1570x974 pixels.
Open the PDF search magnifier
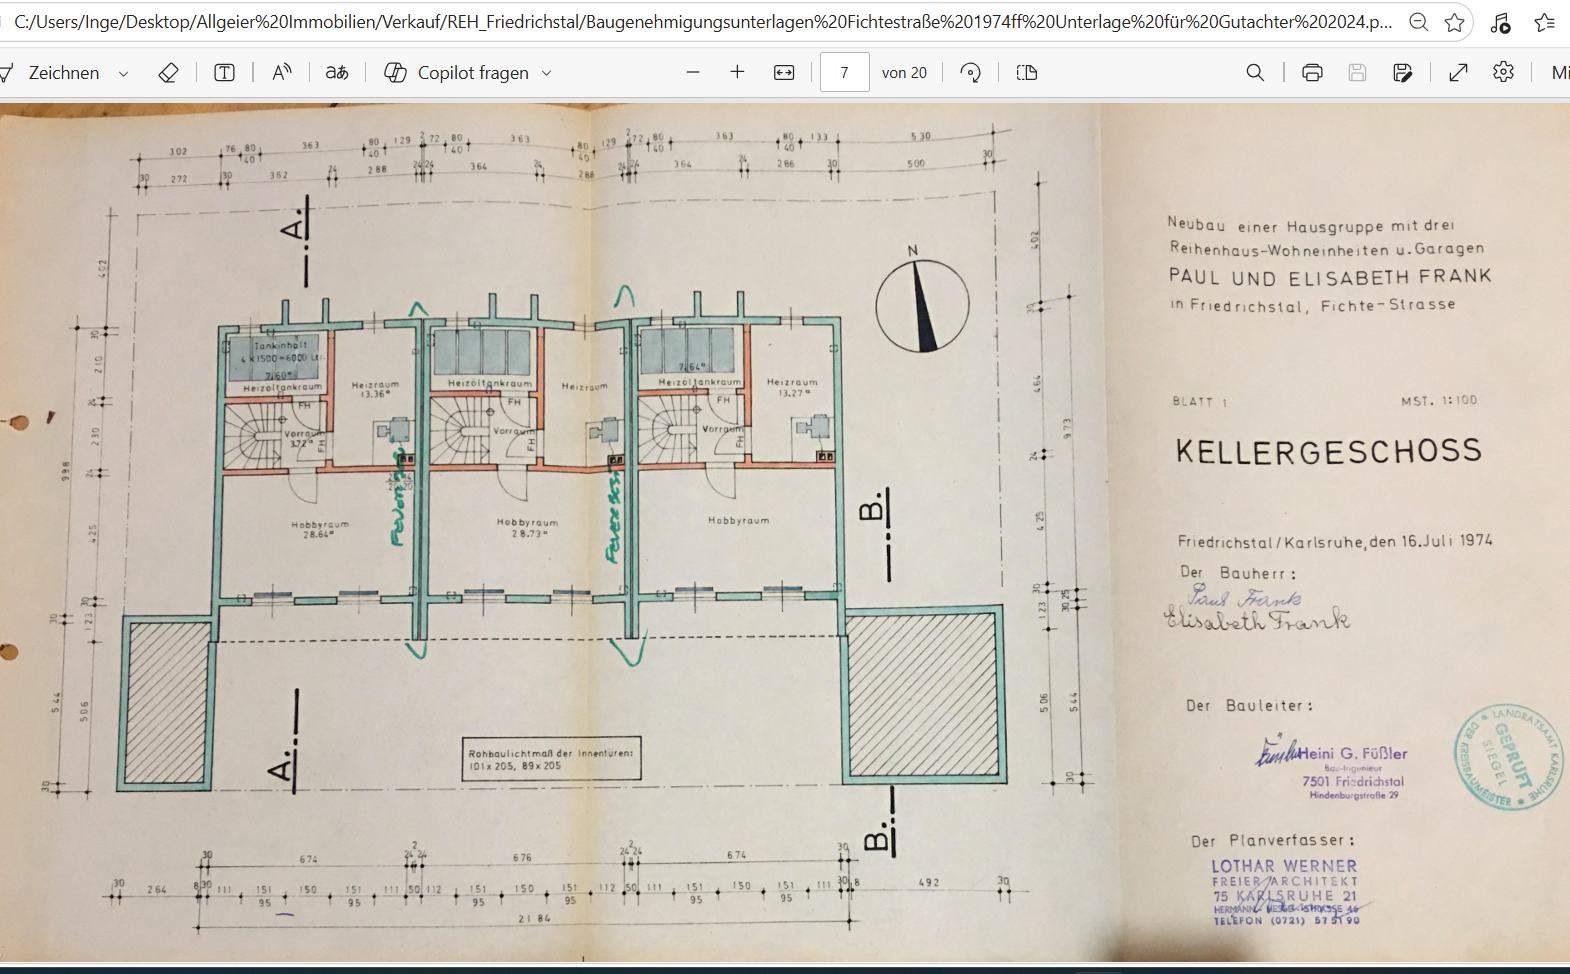coord(1255,73)
